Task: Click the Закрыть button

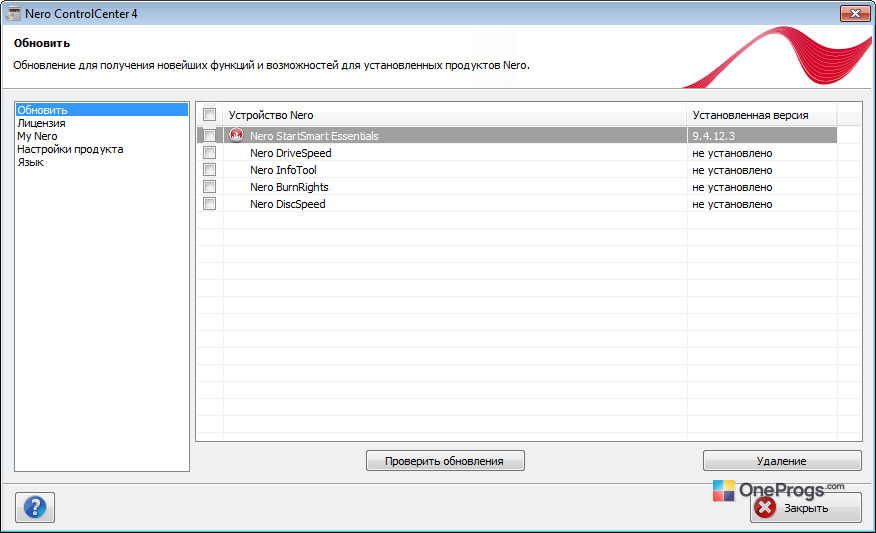Action: coord(806,508)
